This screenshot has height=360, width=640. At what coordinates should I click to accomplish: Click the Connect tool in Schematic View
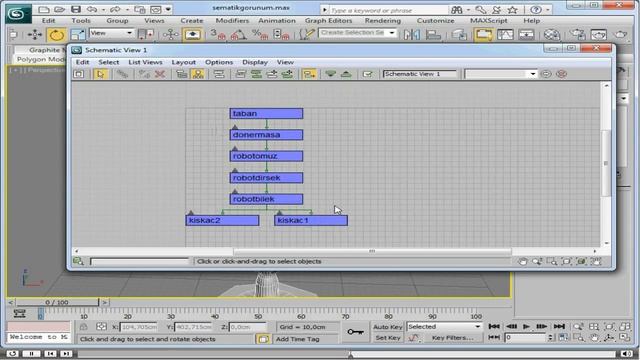[122, 74]
